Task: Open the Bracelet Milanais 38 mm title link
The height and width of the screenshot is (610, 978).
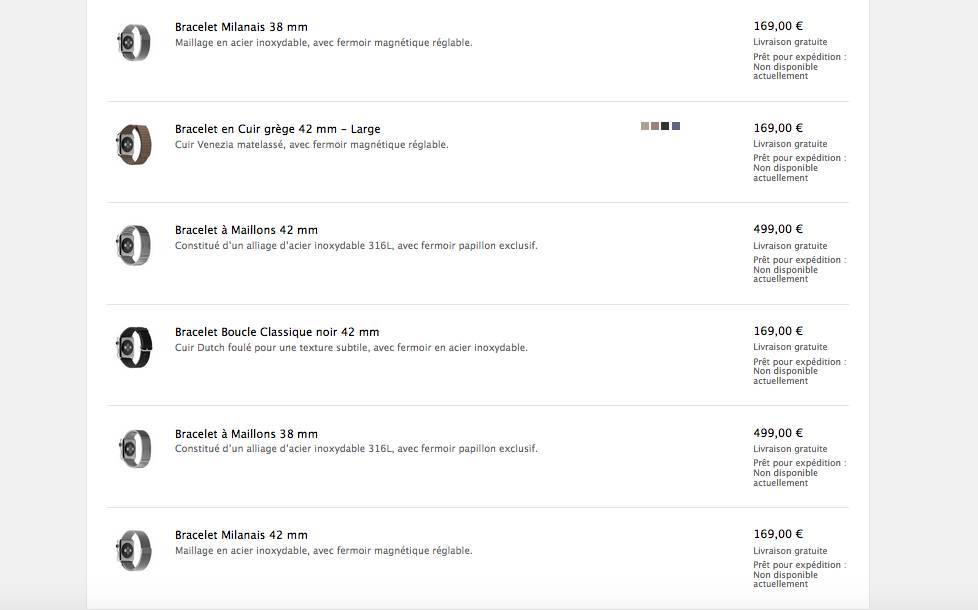Action: tap(241, 27)
